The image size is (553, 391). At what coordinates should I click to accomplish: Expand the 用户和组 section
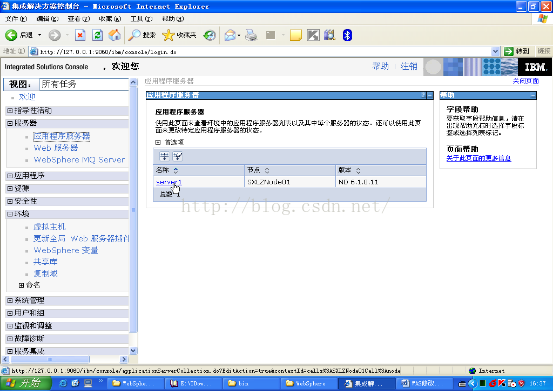click(x=10, y=313)
